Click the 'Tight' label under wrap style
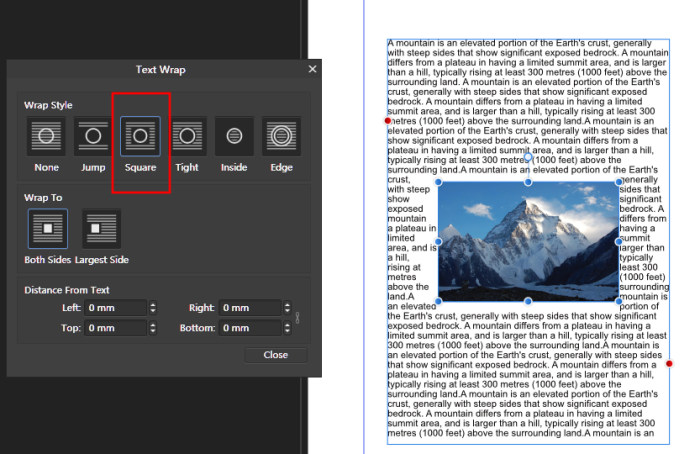 [x=187, y=167]
